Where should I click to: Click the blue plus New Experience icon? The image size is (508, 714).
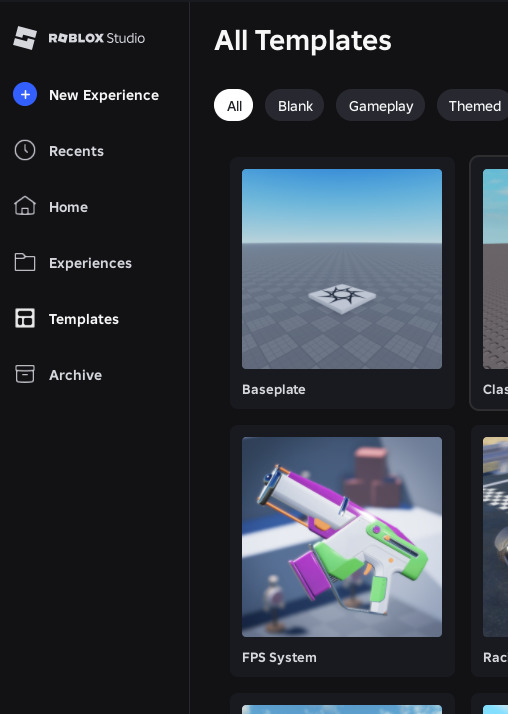[25, 94]
